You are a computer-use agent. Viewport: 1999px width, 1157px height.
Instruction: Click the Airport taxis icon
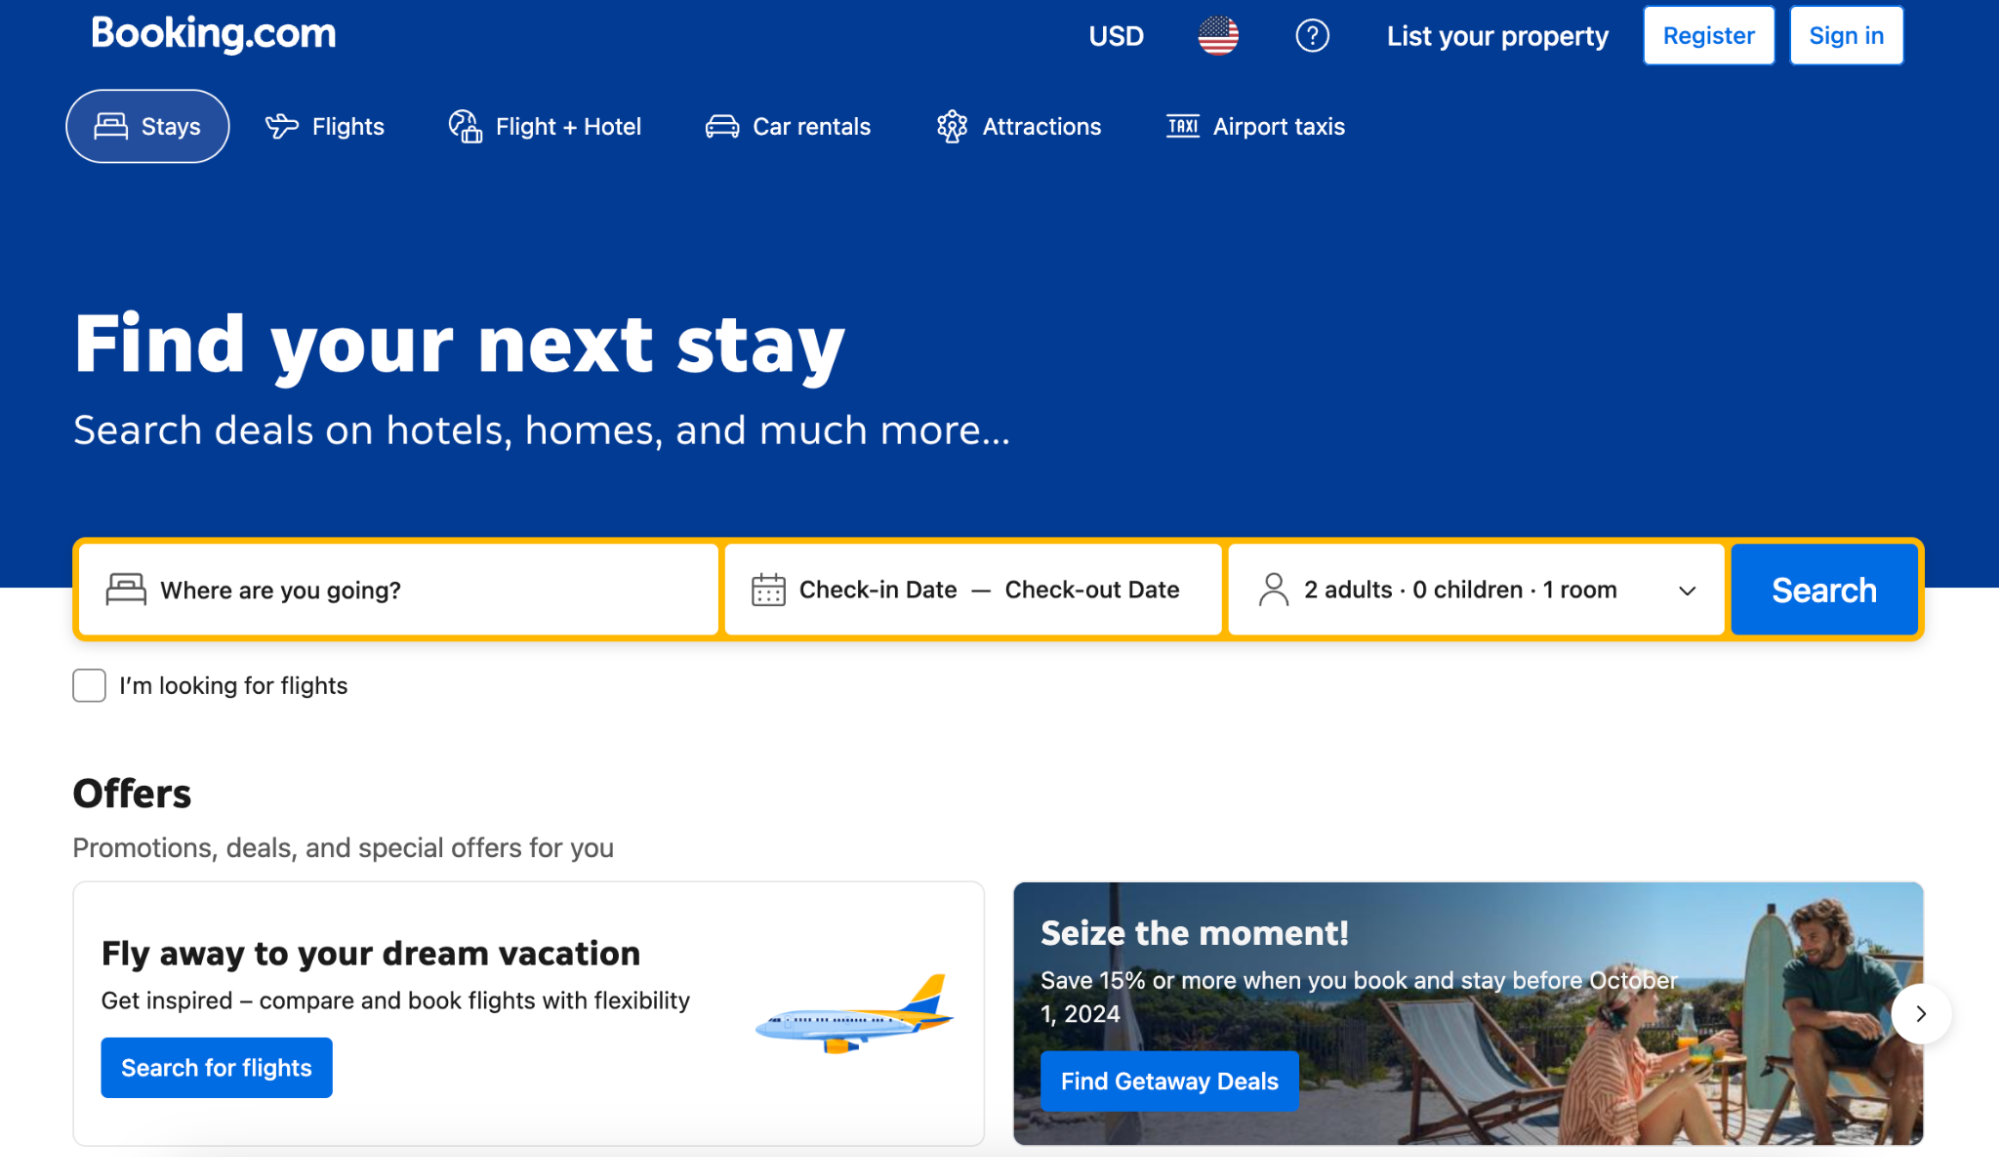(x=1181, y=125)
